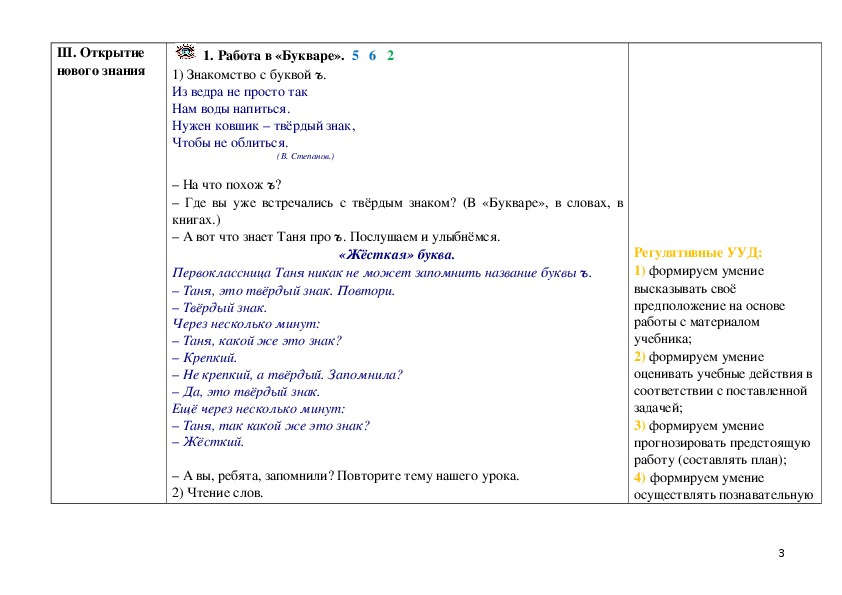Viewport: 842px width, 595px height.
Task: Click '– Да, это твёрдый знак.'
Action: click(246, 392)
